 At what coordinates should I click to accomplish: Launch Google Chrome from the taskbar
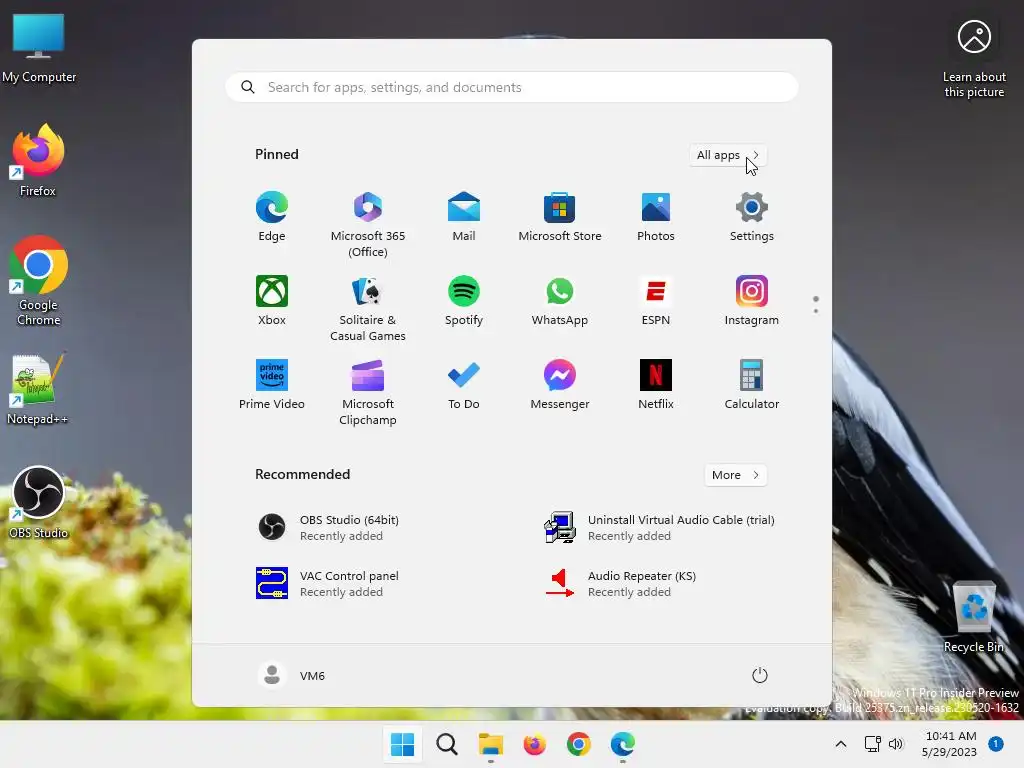coord(579,744)
